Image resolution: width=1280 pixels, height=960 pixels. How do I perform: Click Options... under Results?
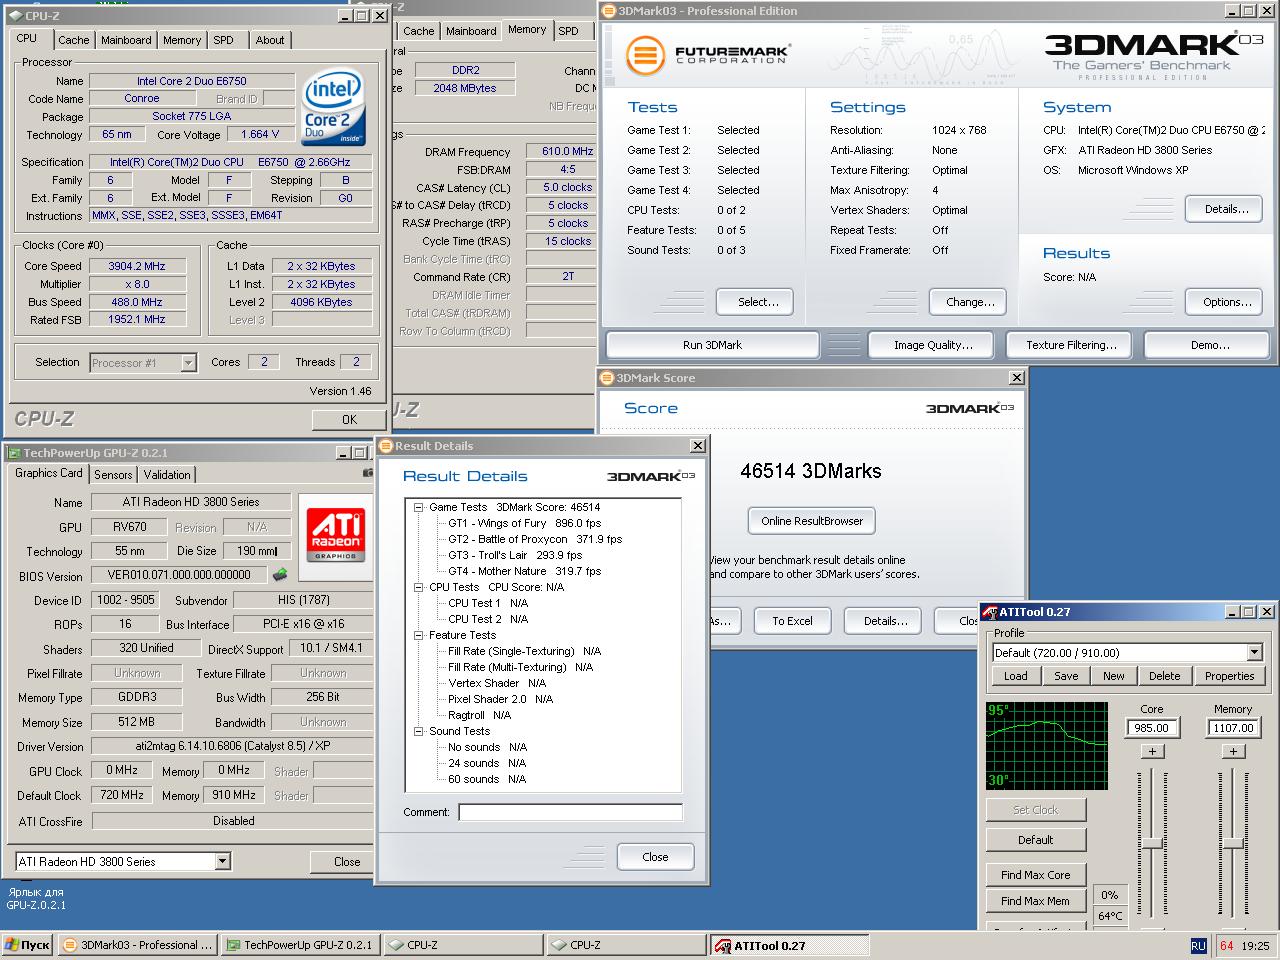pos(1226,302)
